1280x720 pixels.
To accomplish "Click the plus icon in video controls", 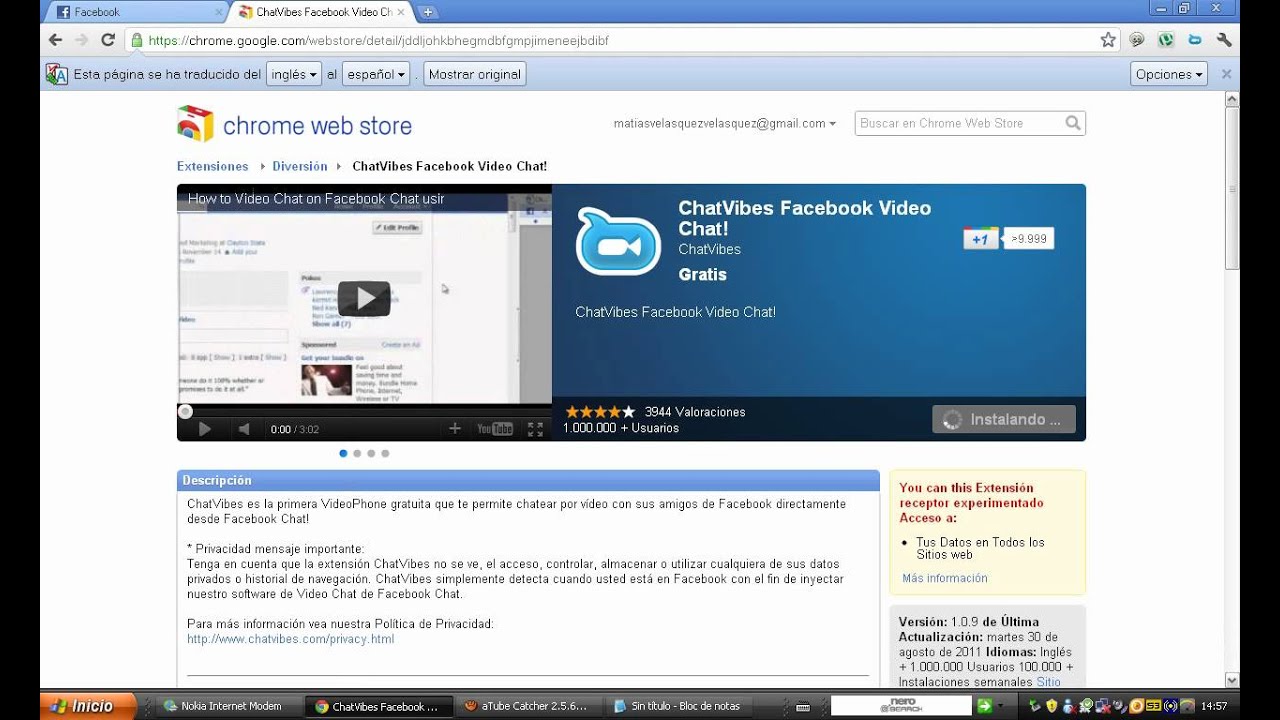I will tap(455, 428).
